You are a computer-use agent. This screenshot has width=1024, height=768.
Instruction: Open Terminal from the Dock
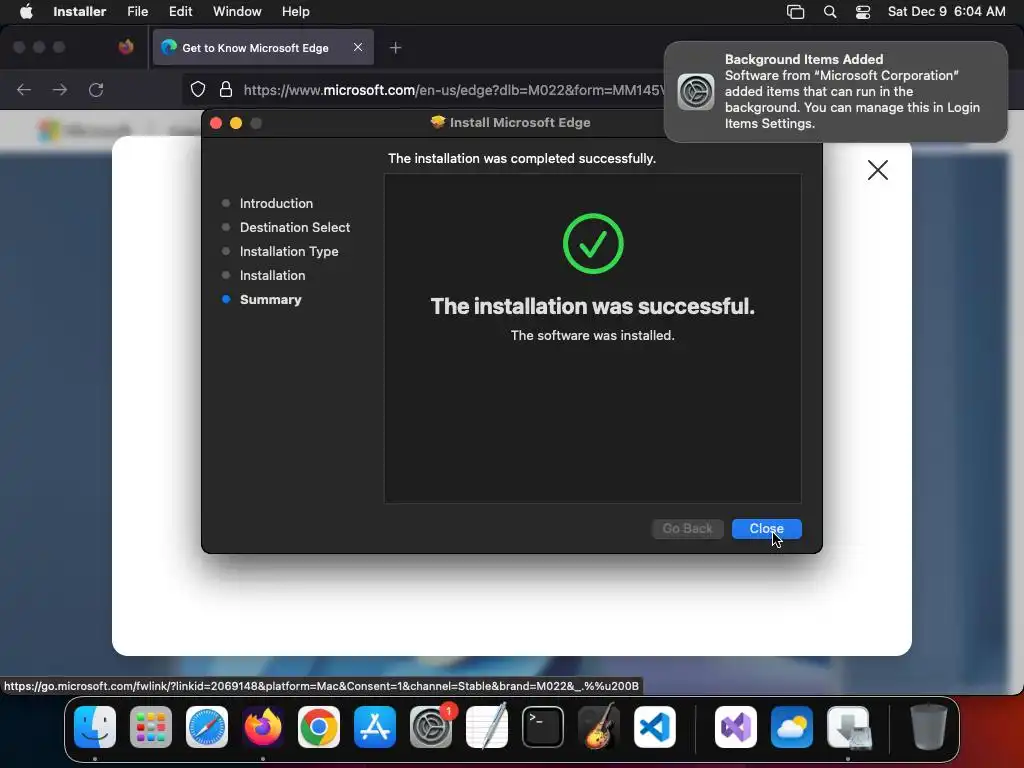pos(543,727)
